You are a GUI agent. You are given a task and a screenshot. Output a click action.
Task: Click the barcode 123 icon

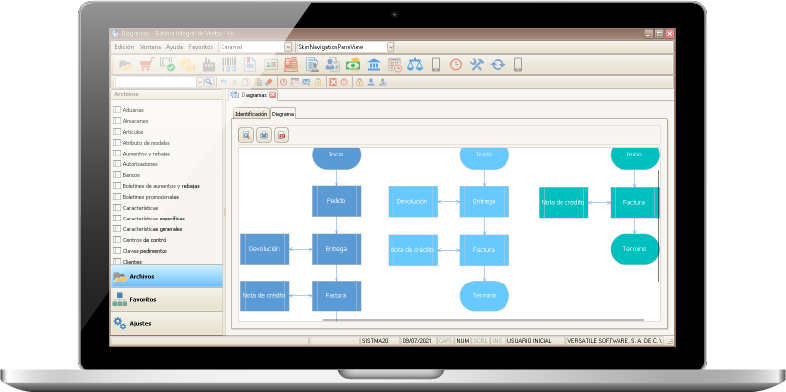[229, 65]
